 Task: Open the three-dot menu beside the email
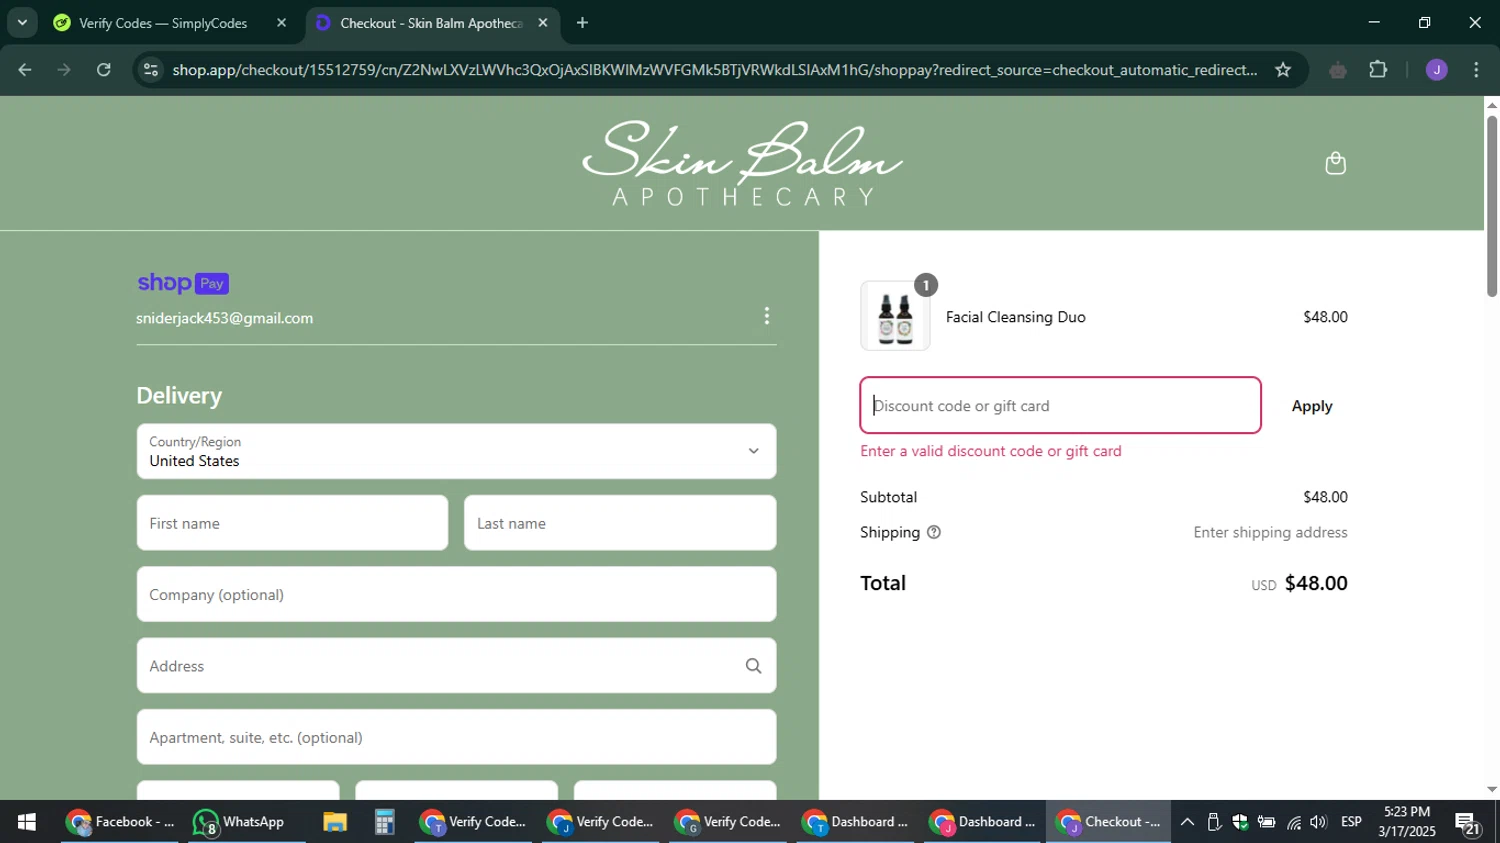pos(767,316)
